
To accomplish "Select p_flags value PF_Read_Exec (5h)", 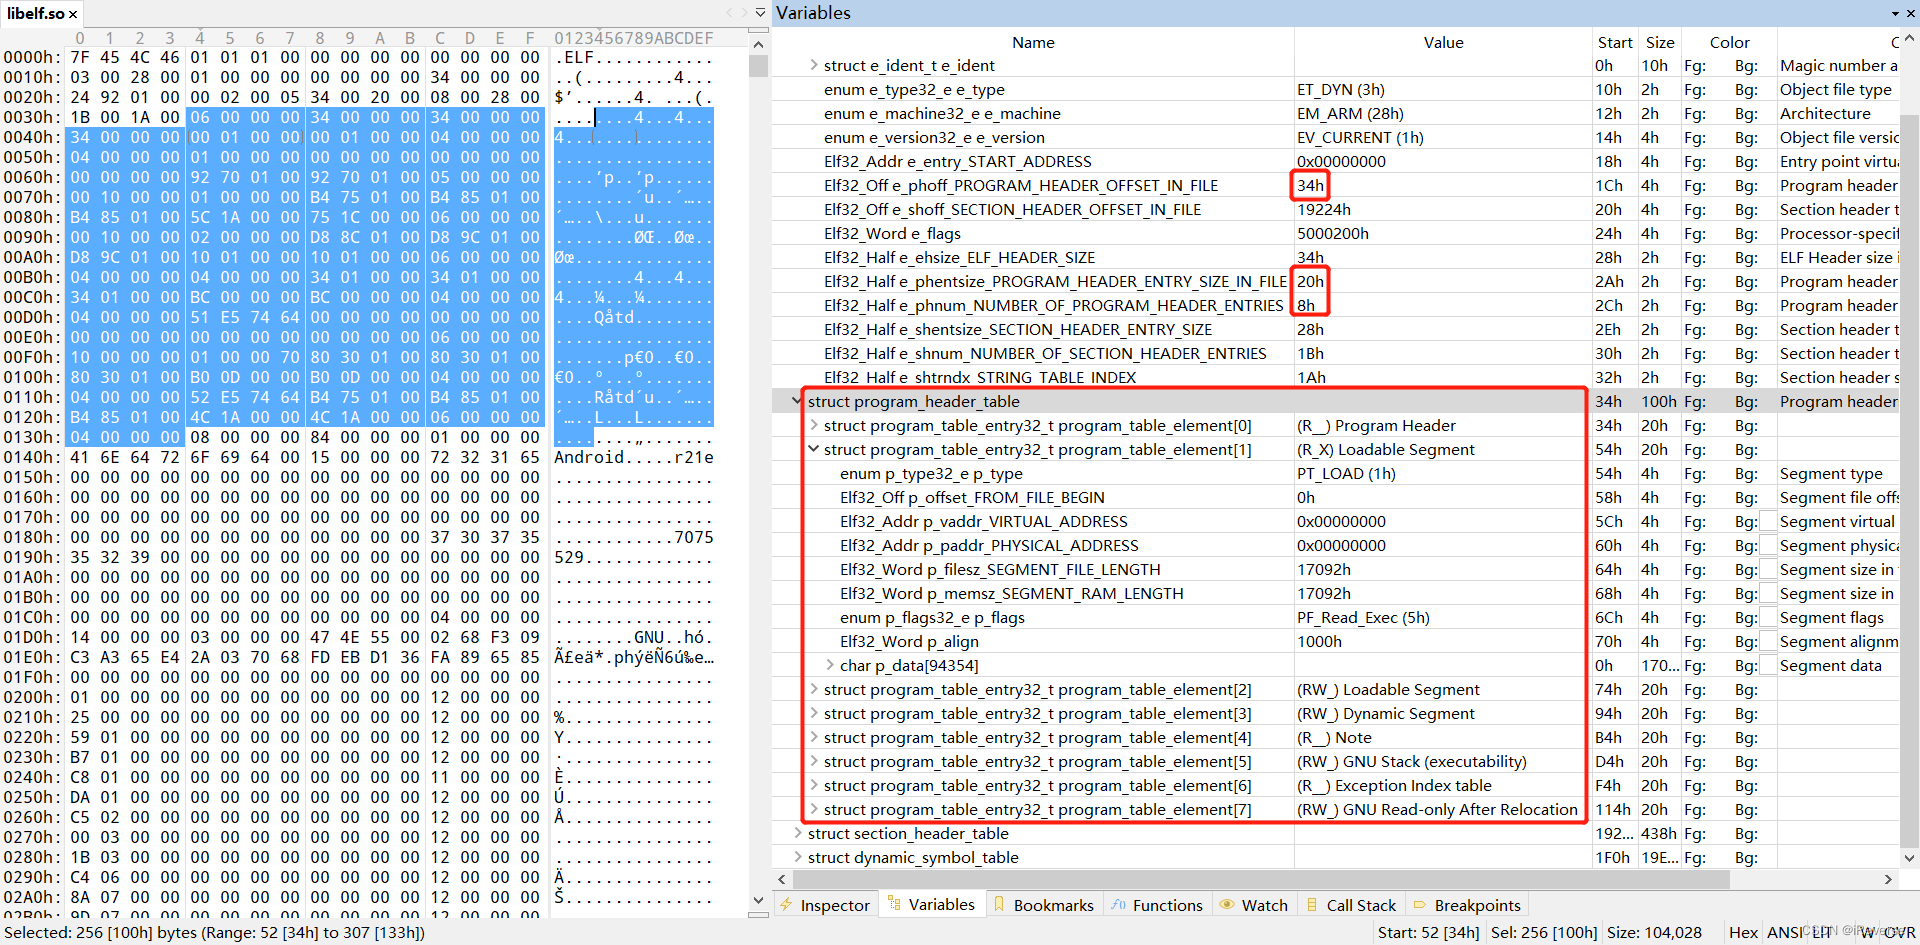I will pos(1363,617).
